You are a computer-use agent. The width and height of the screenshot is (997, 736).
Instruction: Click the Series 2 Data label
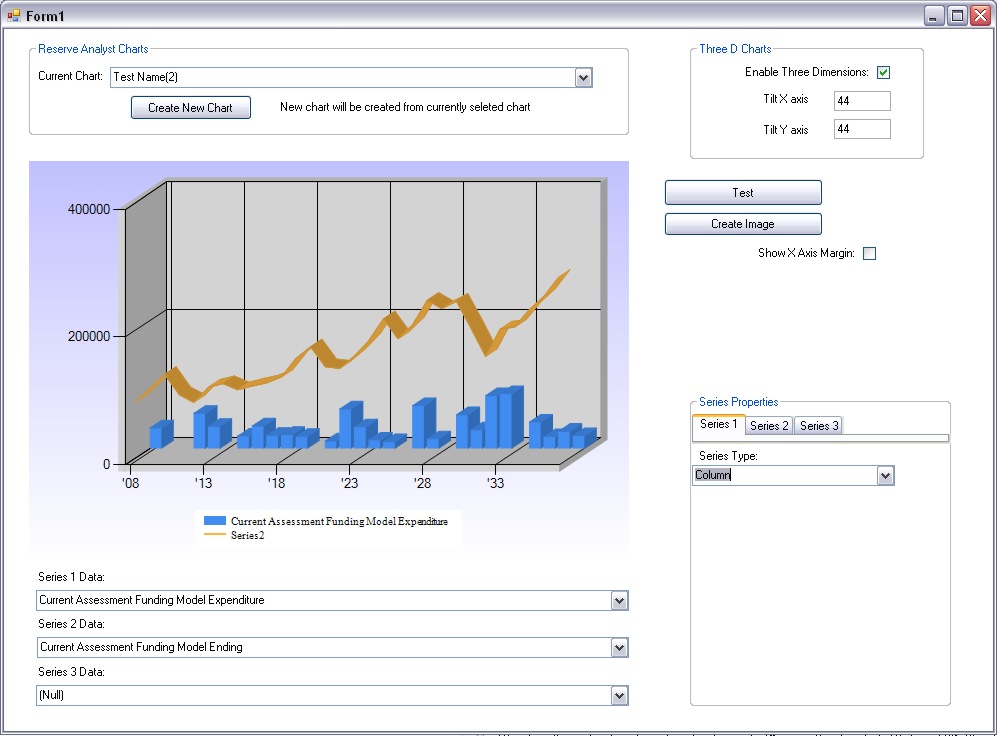pos(71,624)
